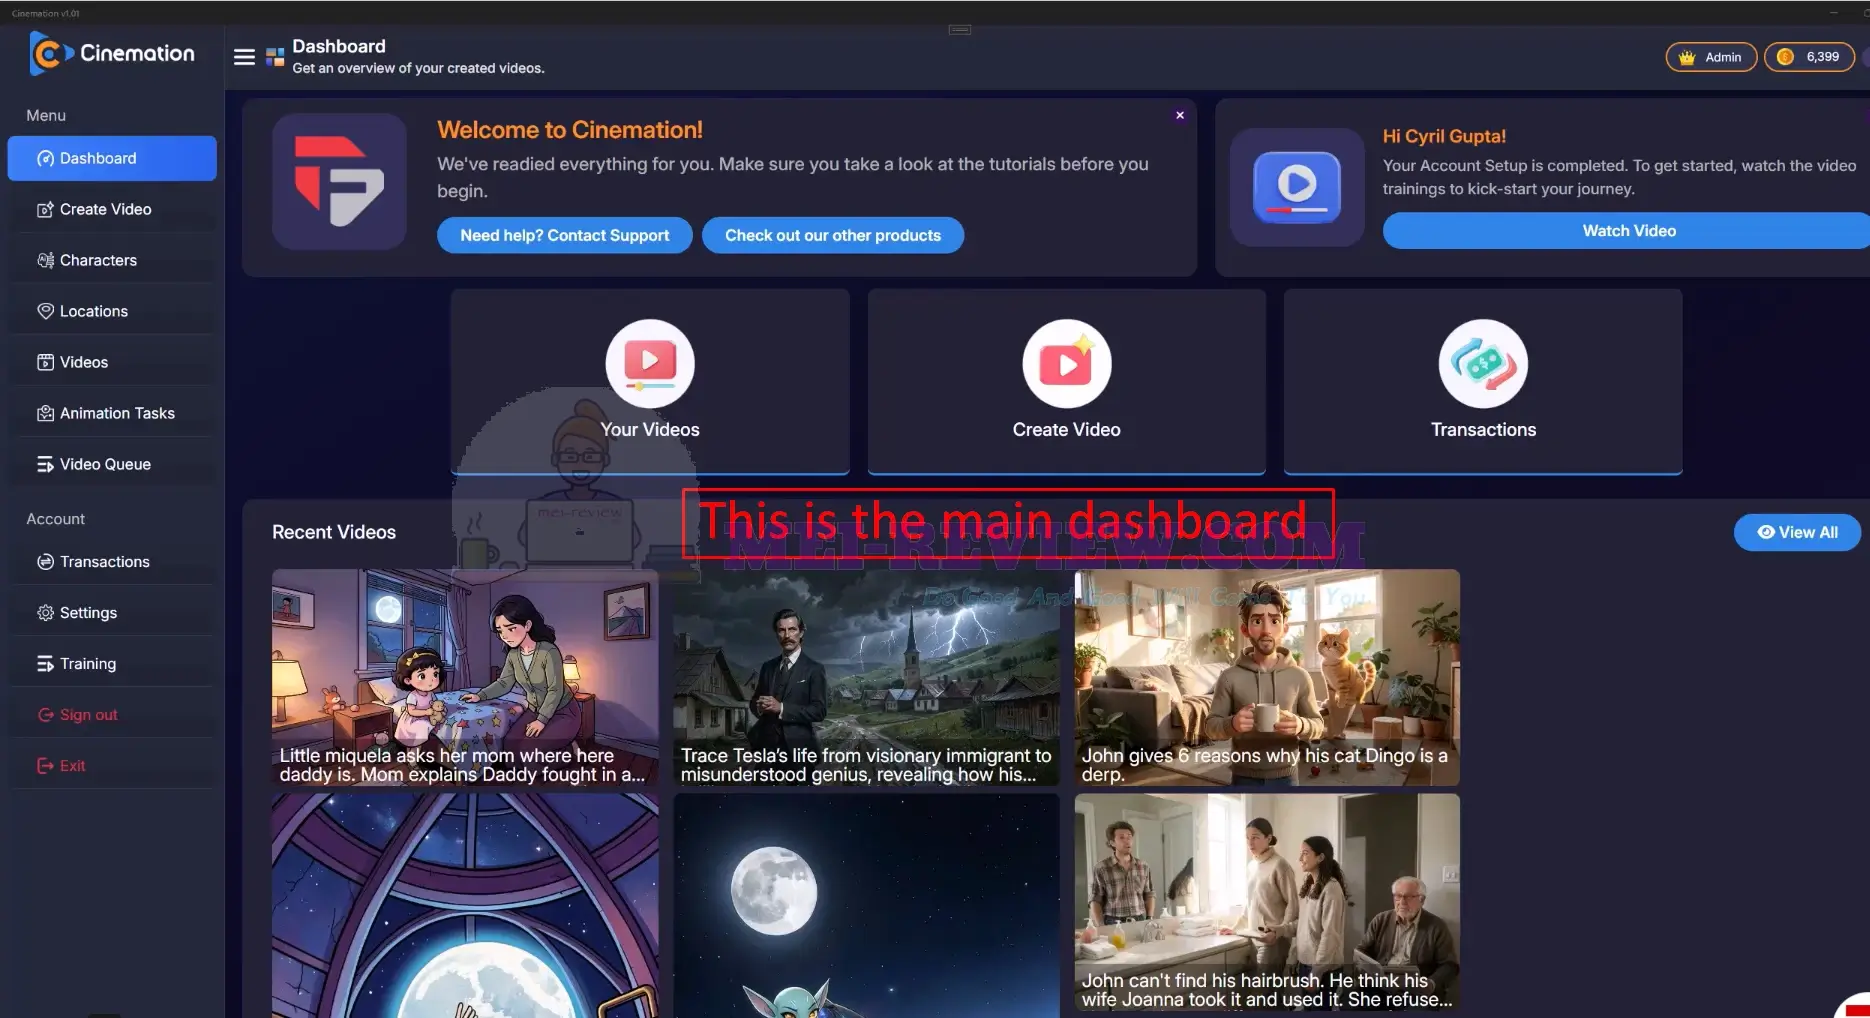The image size is (1870, 1018).
Task: Click View All recent videos button
Action: [x=1797, y=532]
